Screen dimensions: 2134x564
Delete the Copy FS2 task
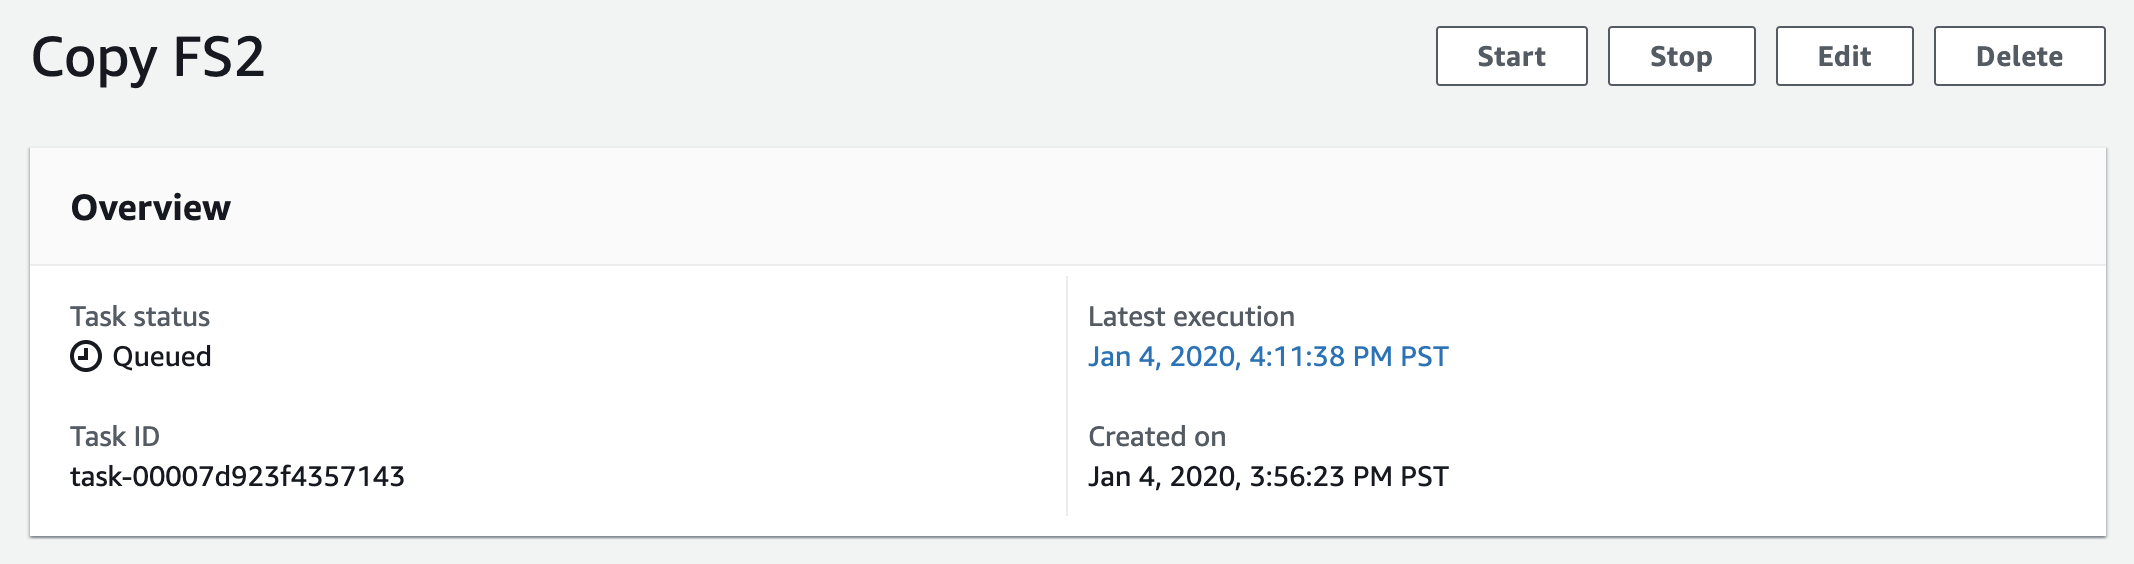pos(2019,56)
